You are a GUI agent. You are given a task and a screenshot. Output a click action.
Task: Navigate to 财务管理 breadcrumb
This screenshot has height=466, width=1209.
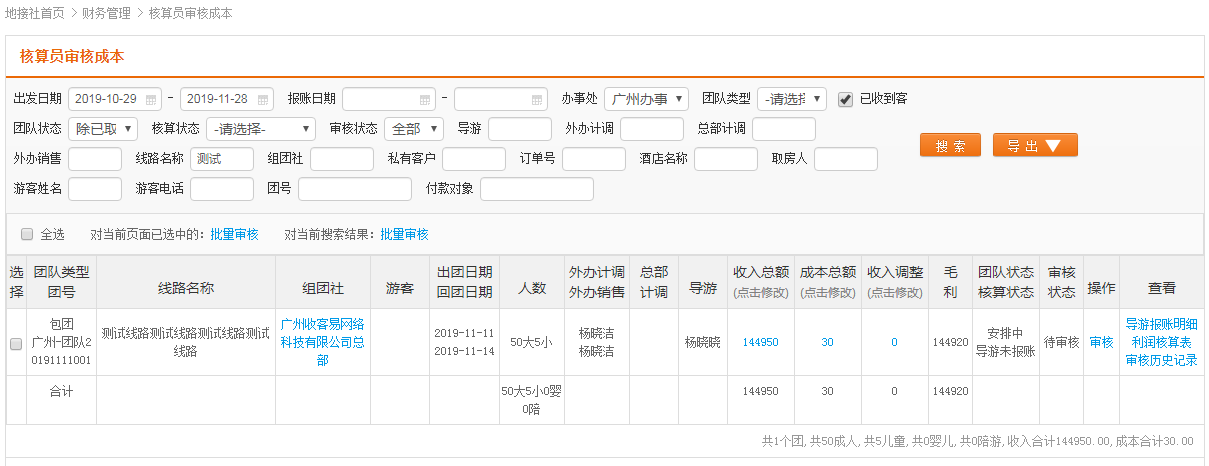click(107, 13)
